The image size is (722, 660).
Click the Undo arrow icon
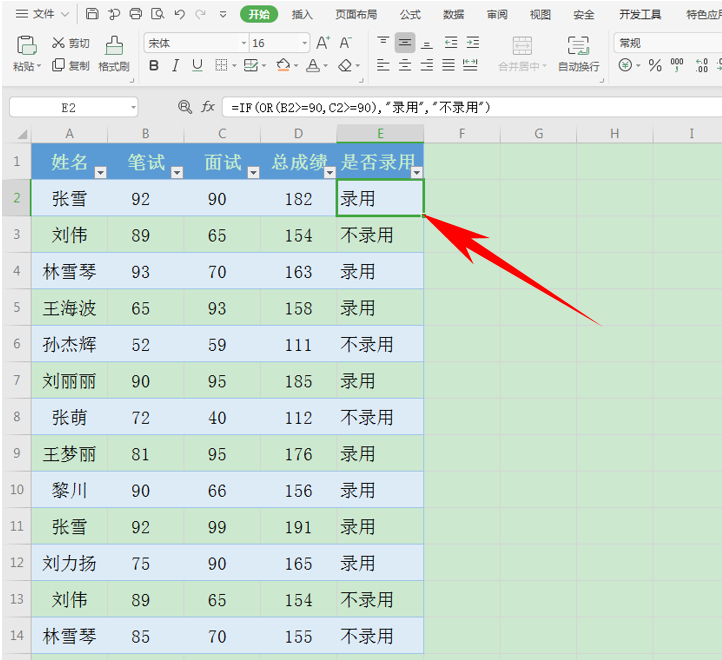click(x=180, y=14)
